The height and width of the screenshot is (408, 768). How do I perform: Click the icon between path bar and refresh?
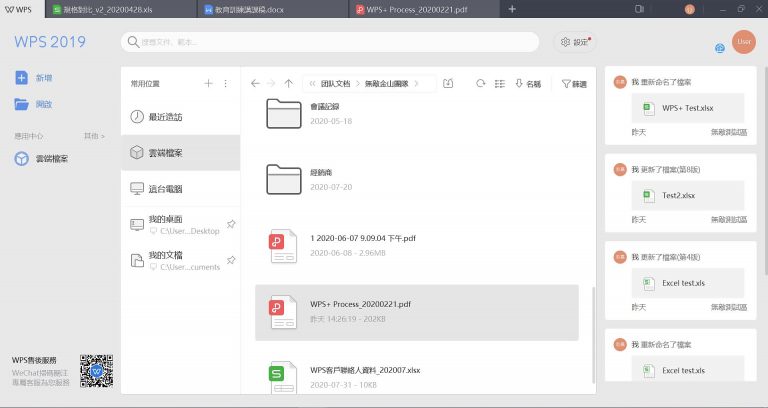coord(448,83)
